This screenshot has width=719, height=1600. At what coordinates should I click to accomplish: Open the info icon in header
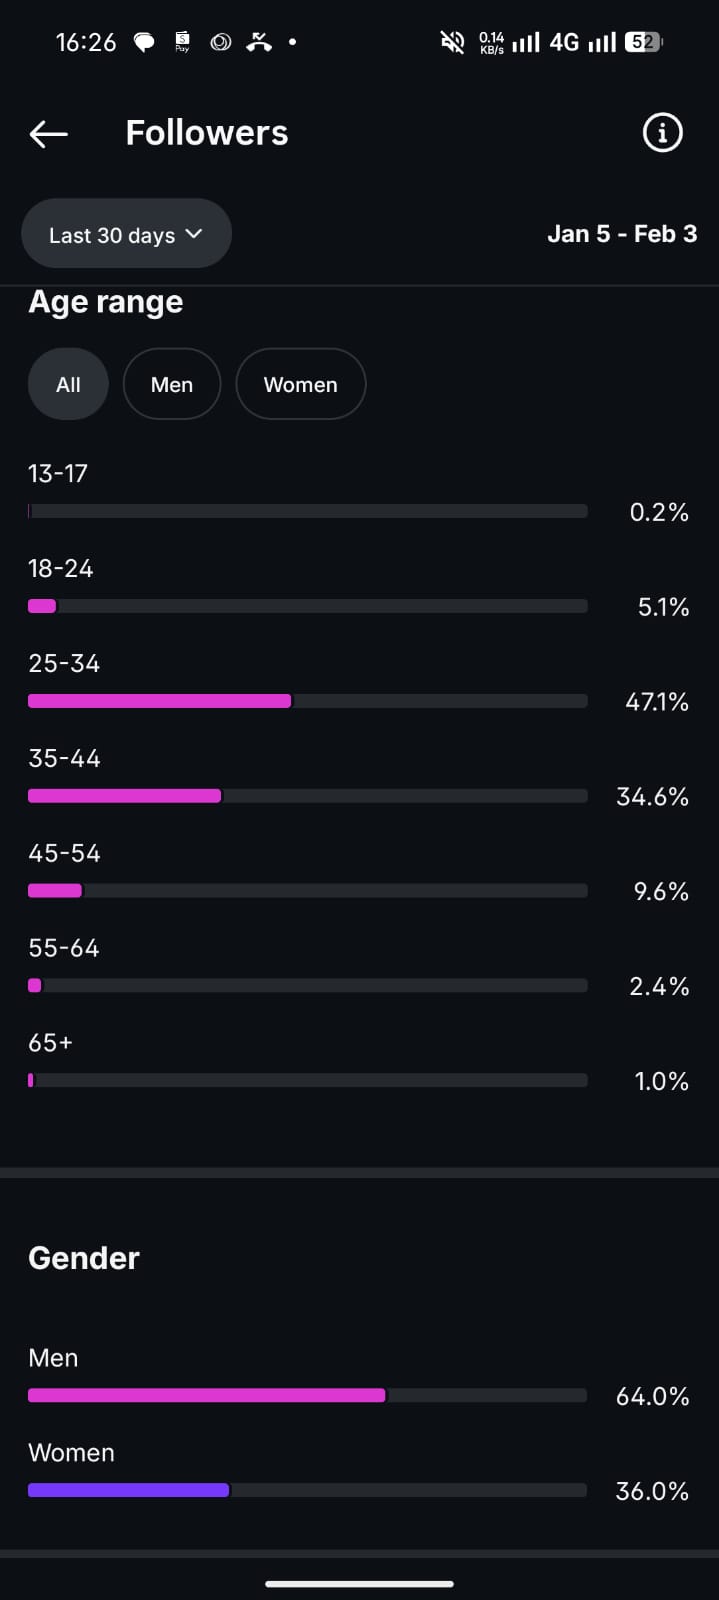(662, 132)
